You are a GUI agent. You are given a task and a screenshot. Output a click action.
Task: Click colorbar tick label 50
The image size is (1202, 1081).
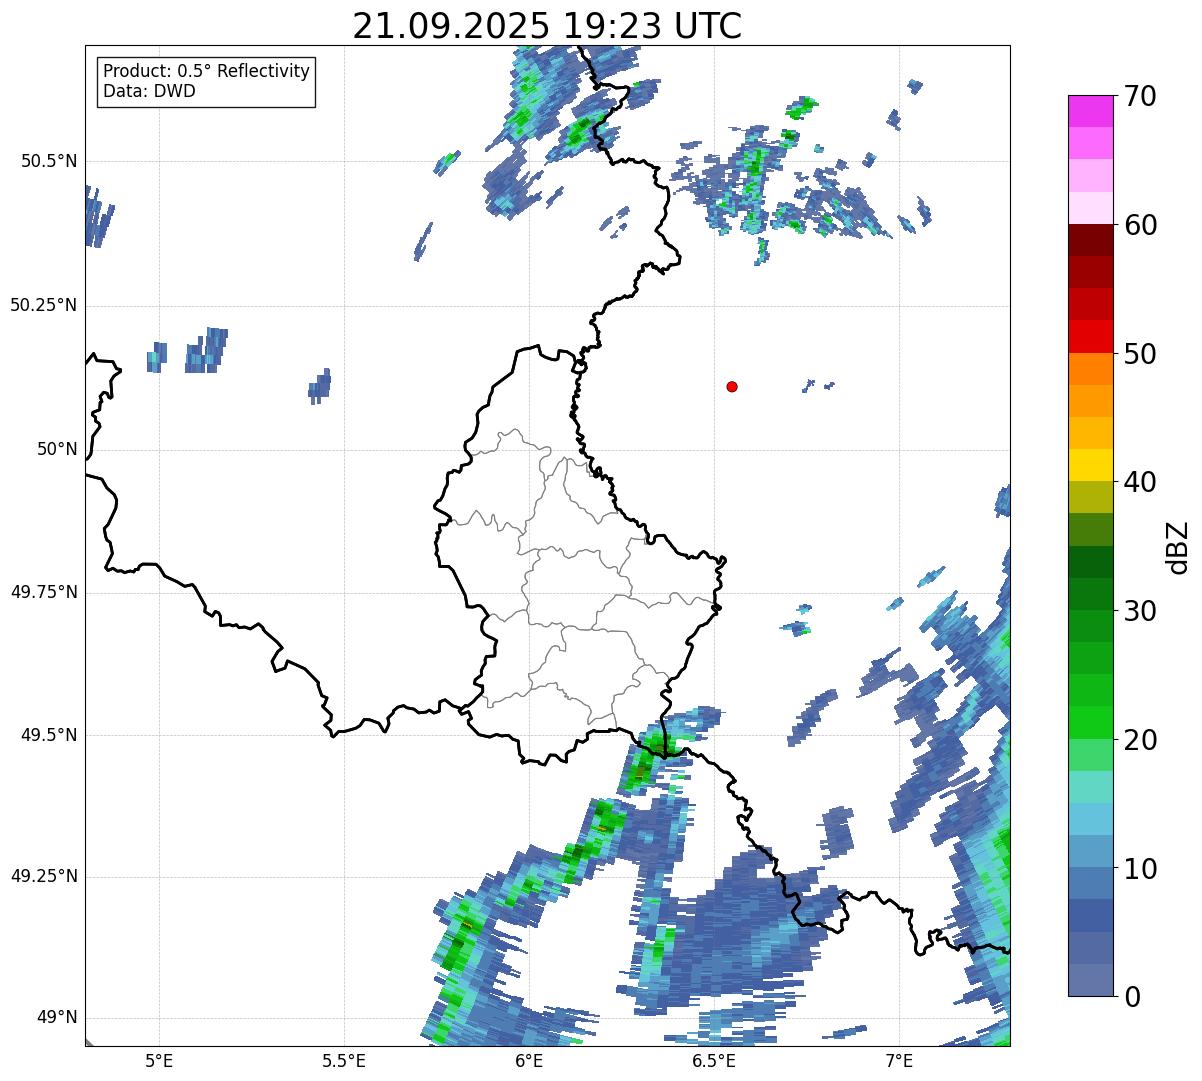(x=1139, y=354)
